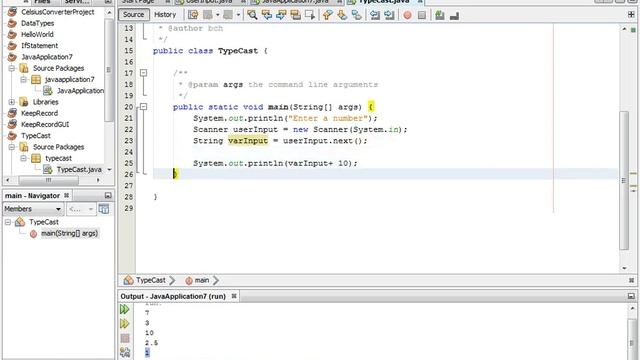Open dropdown arrow beside second gray toolbar icon
This screenshot has width=640, height=360.
point(238,15)
